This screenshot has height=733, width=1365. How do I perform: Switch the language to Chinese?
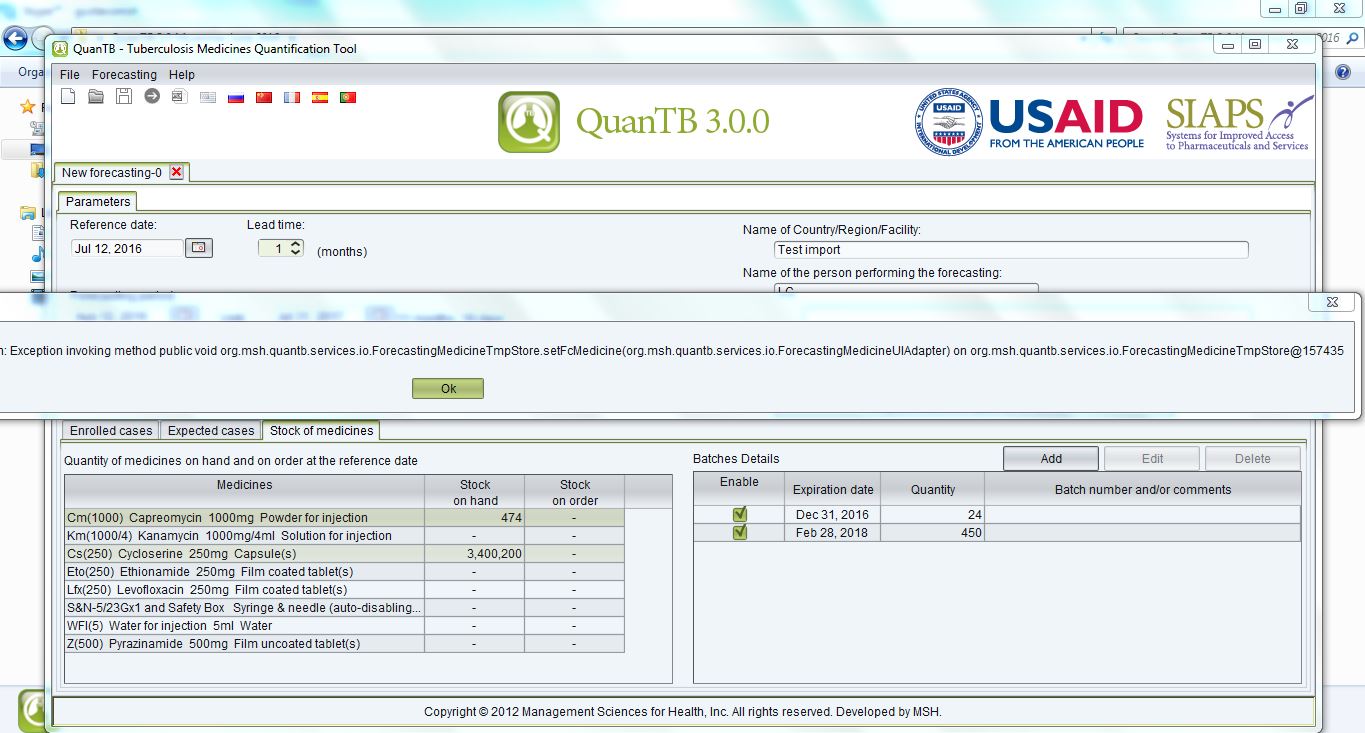[264, 98]
